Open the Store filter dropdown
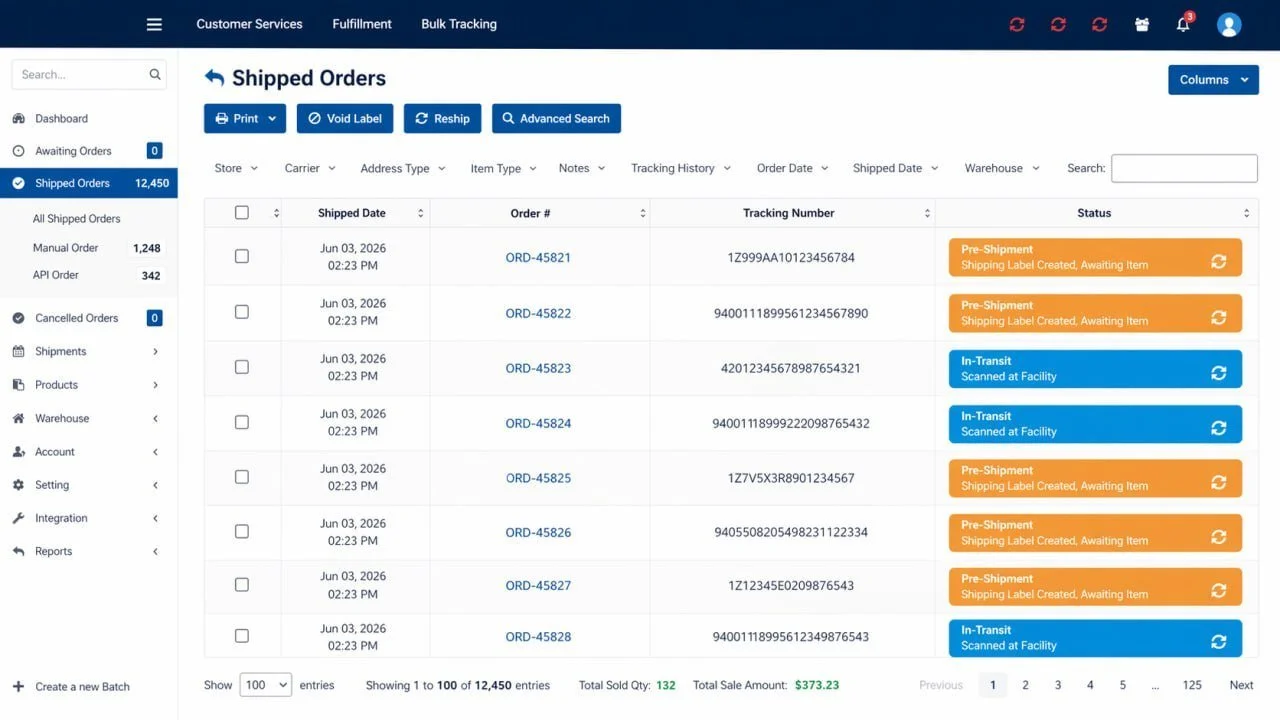Image resolution: width=1280 pixels, height=720 pixels. (236, 168)
